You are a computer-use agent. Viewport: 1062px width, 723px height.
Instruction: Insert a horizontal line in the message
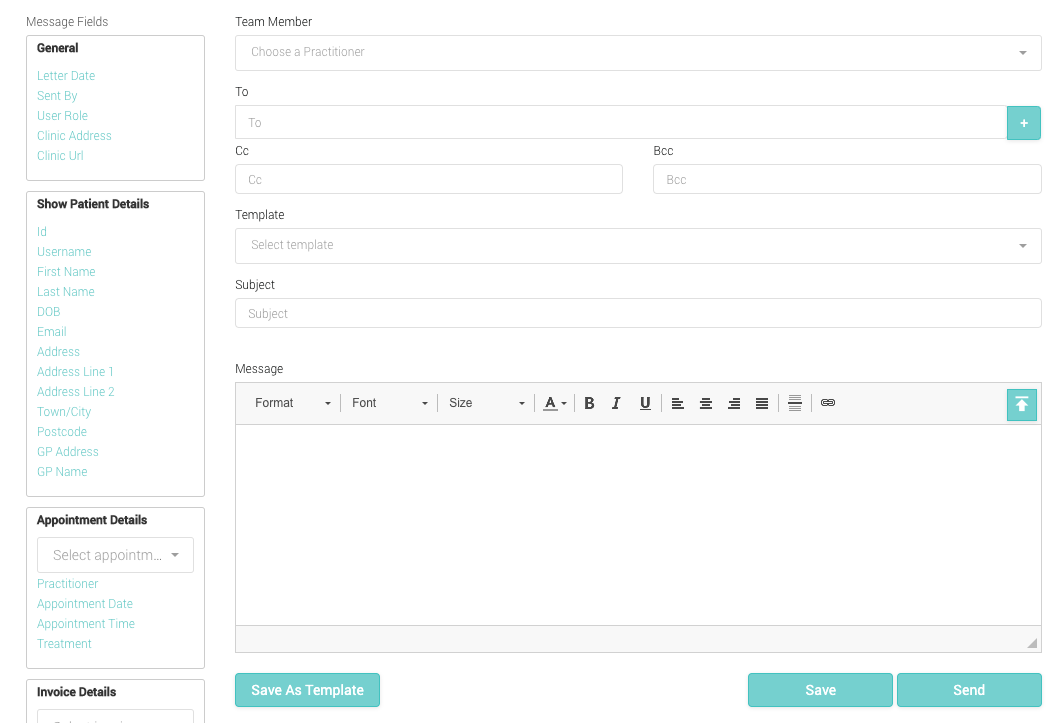click(795, 403)
